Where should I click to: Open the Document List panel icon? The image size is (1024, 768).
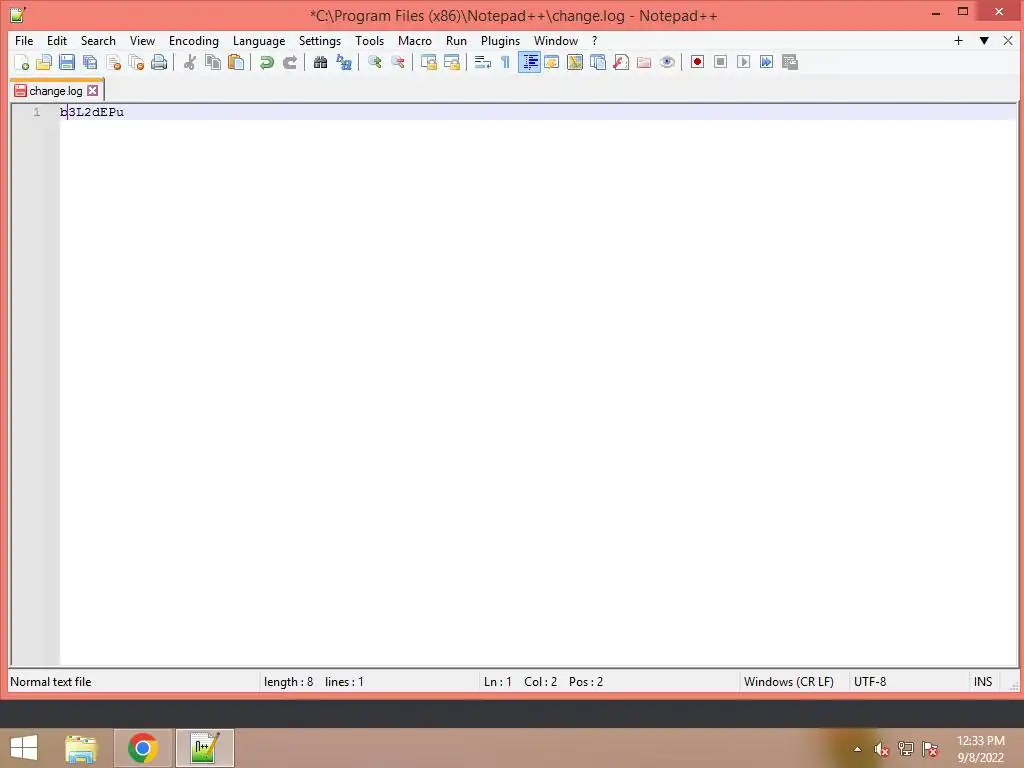tap(598, 62)
